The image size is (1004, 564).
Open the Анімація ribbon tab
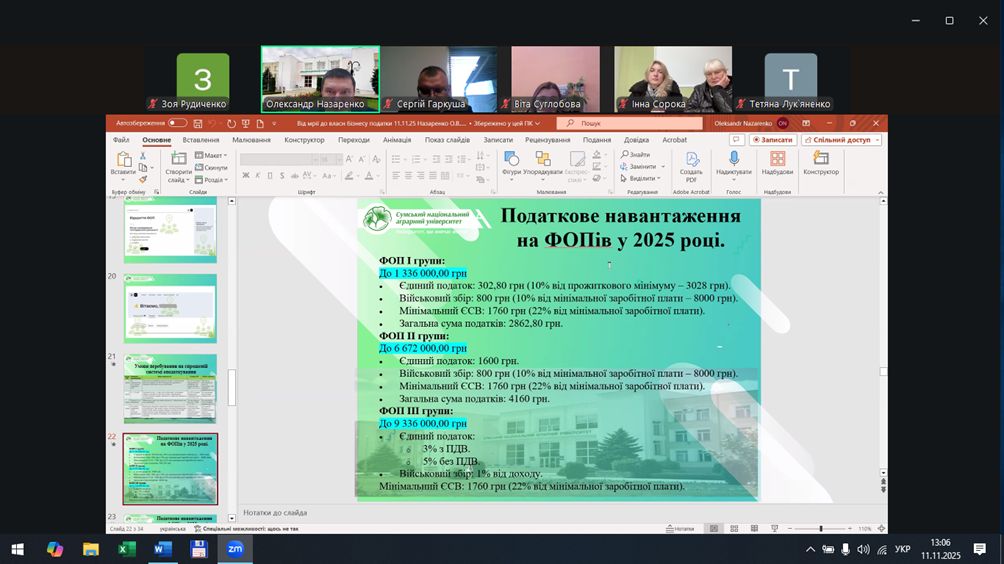(396, 140)
